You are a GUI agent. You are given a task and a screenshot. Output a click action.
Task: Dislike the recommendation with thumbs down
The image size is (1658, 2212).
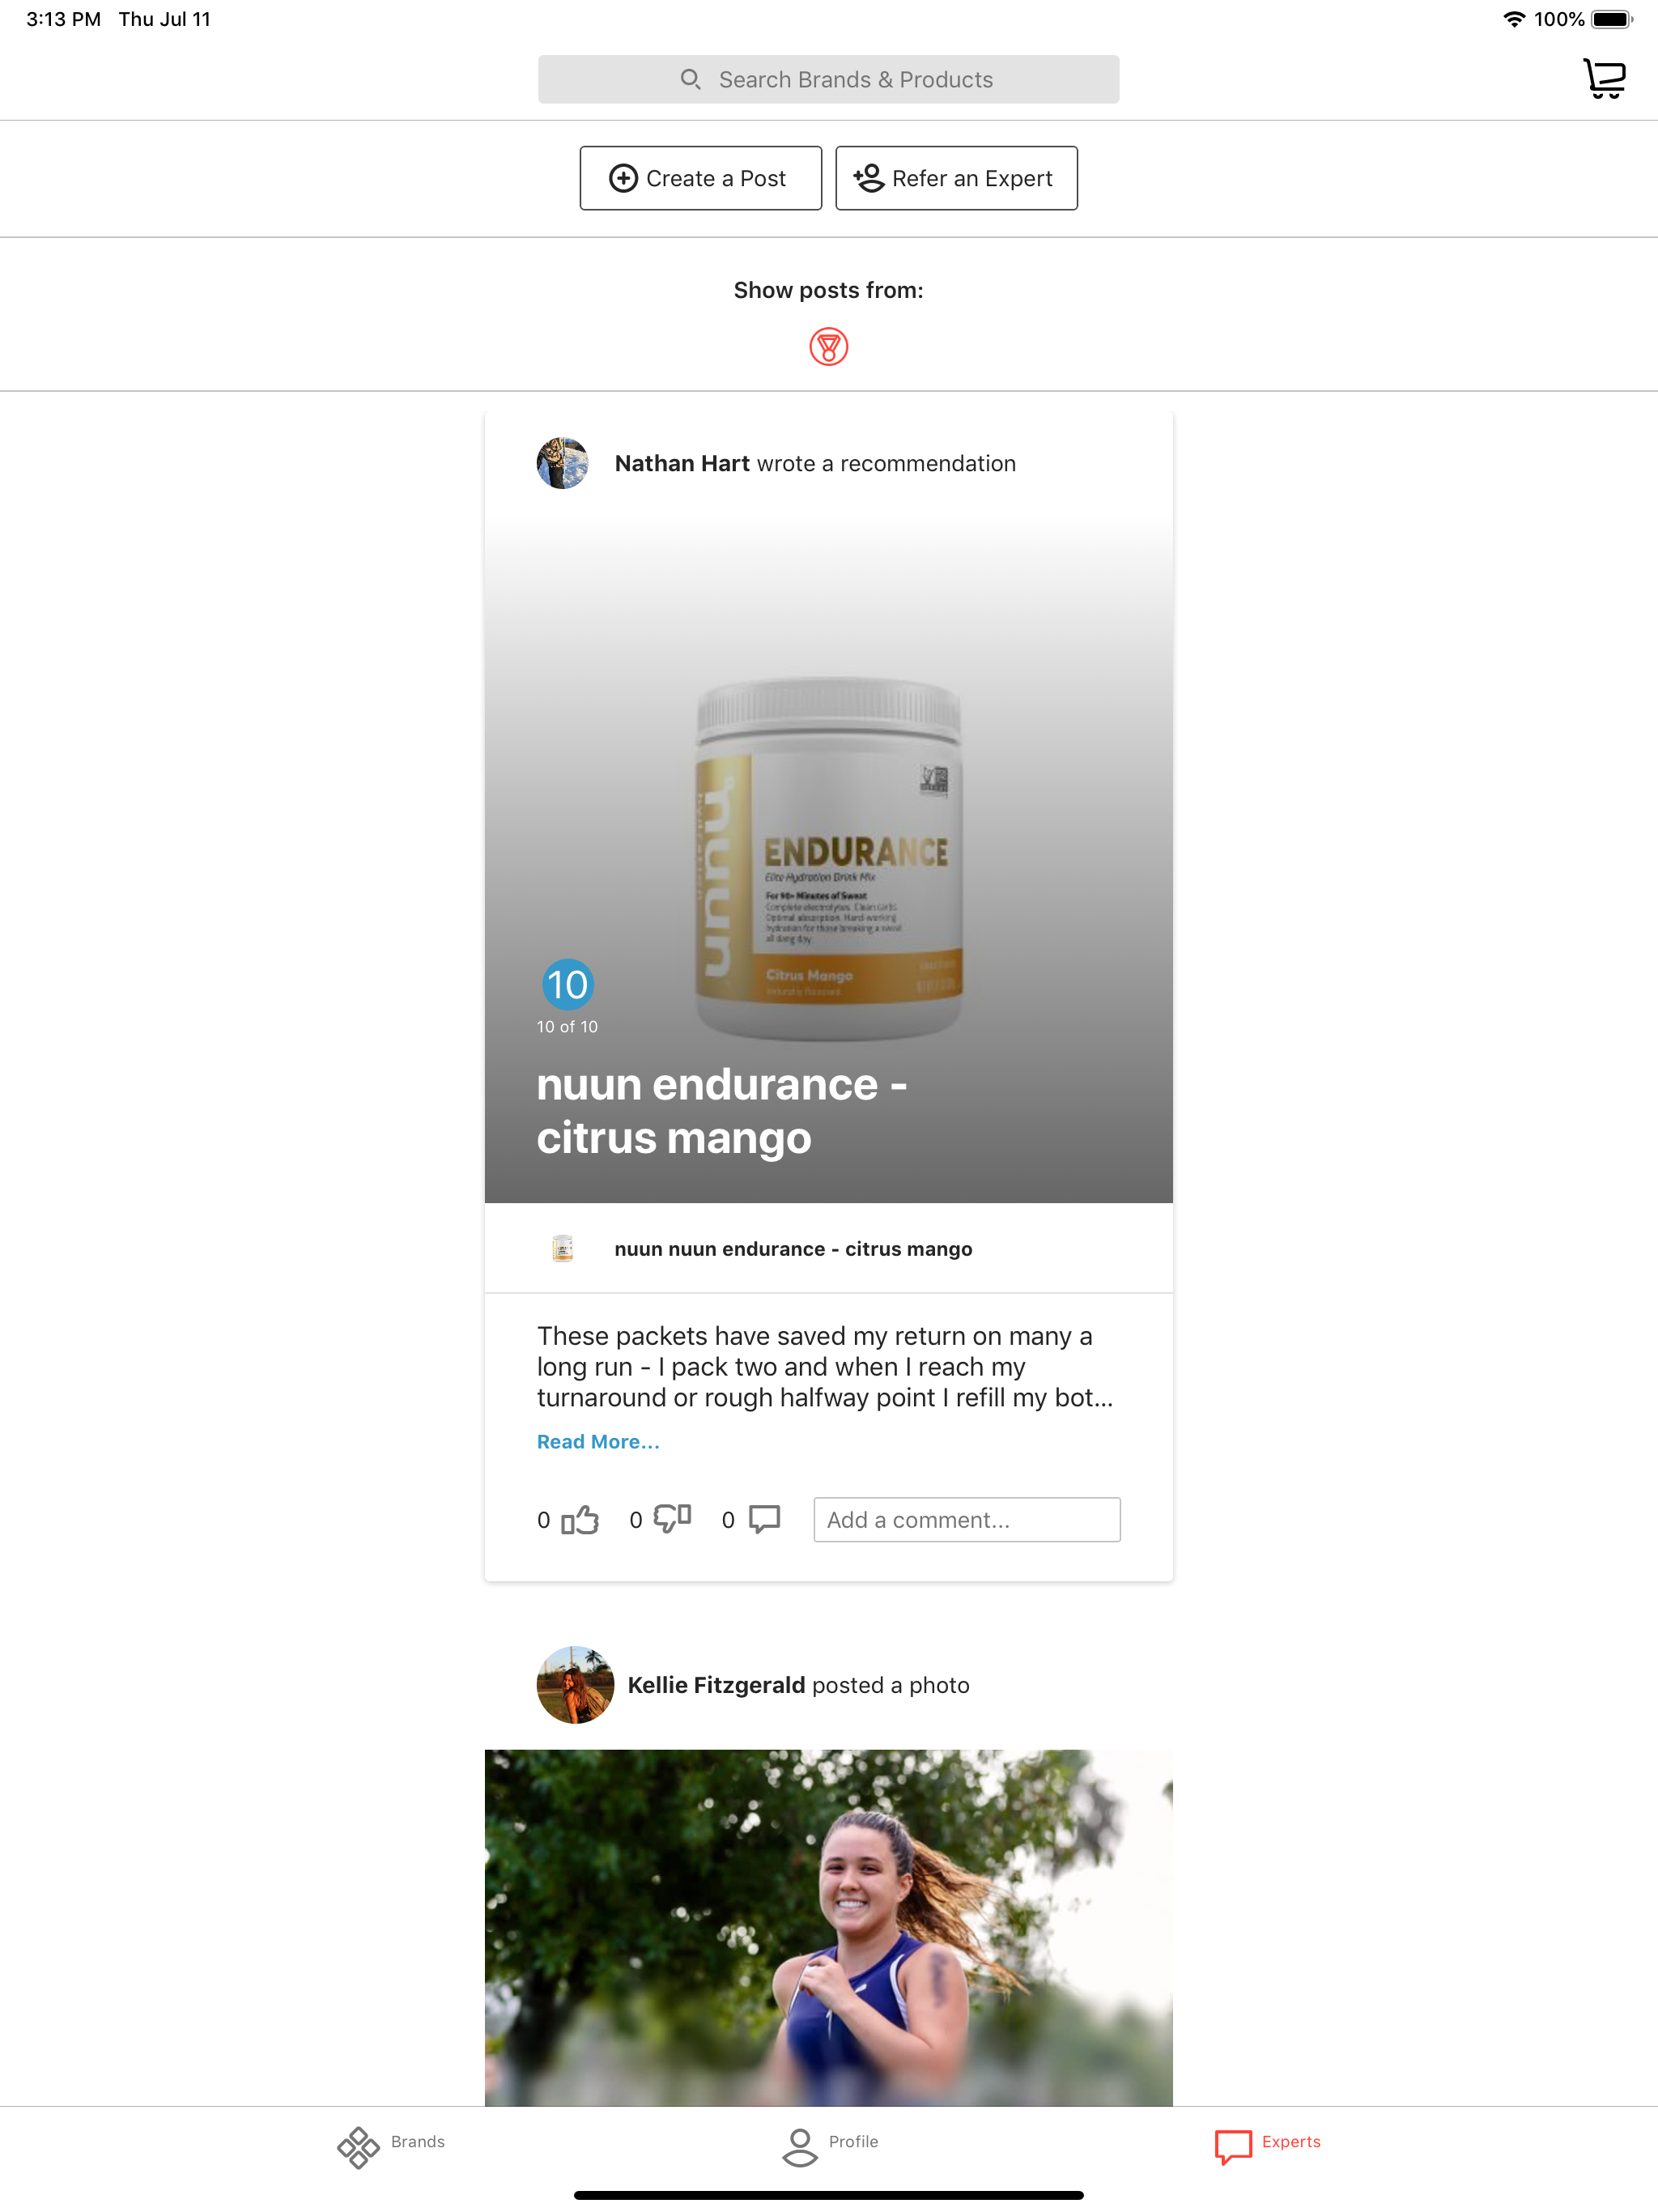click(x=672, y=1519)
